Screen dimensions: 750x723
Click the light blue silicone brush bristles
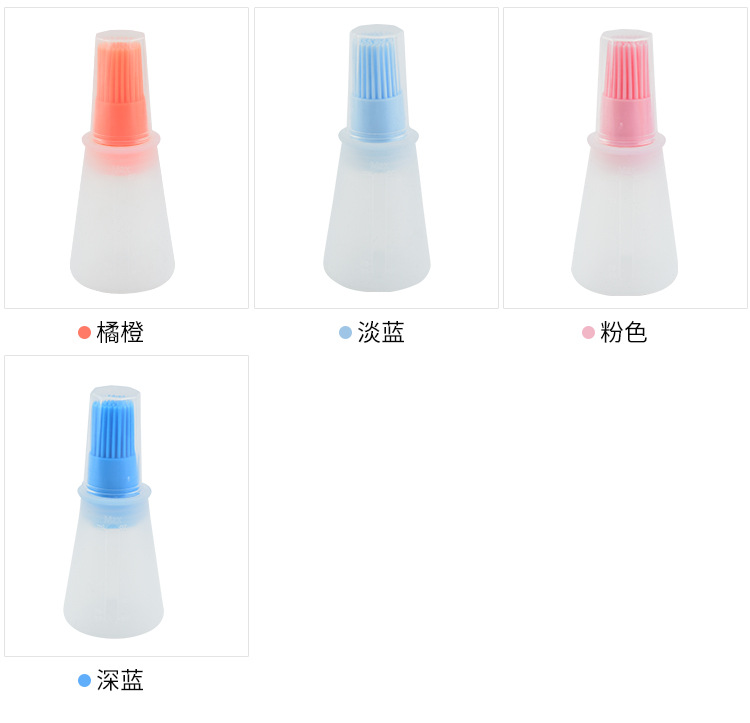click(x=377, y=68)
